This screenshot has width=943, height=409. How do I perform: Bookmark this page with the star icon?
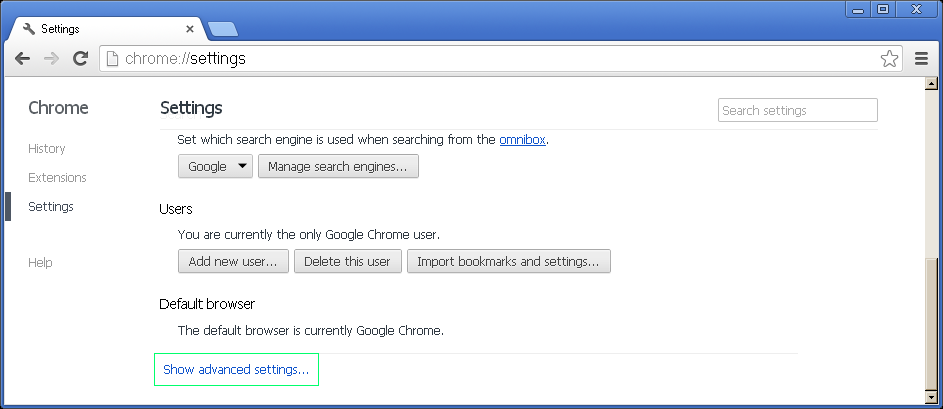coord(889,59)
